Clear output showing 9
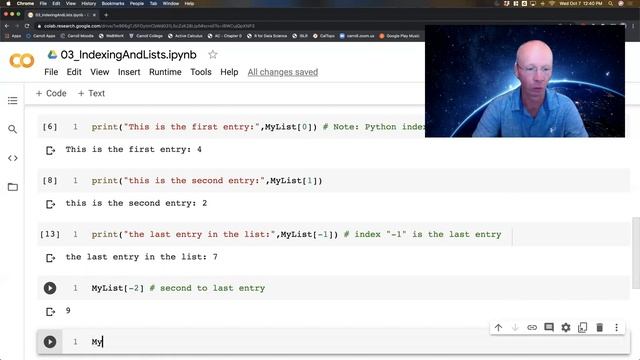Screen dimensions: 640x360 click(x=50, y=312)
